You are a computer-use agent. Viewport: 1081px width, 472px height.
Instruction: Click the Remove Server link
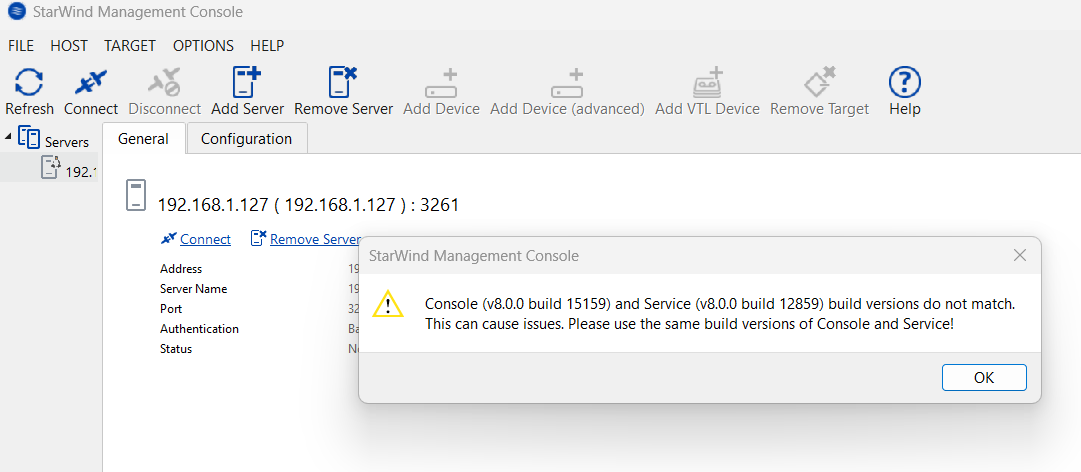point(315,239)
